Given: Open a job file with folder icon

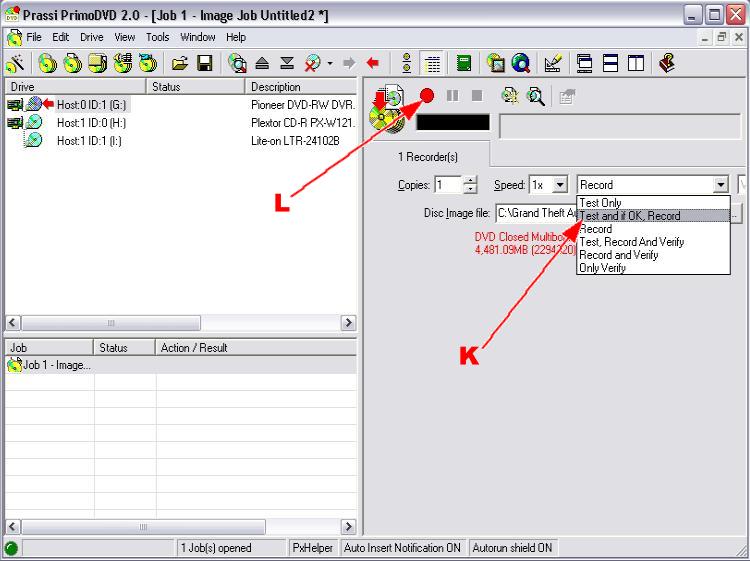Looking at the screenshot, I should tap(180, 63).
